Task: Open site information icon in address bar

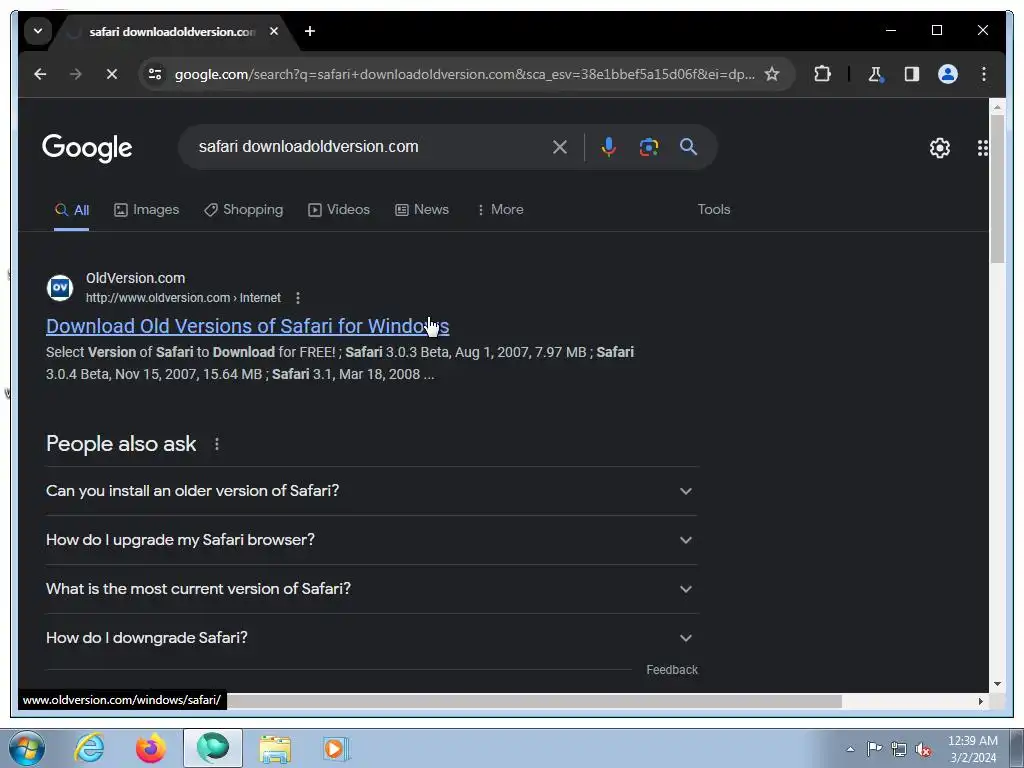Action: 155,74
